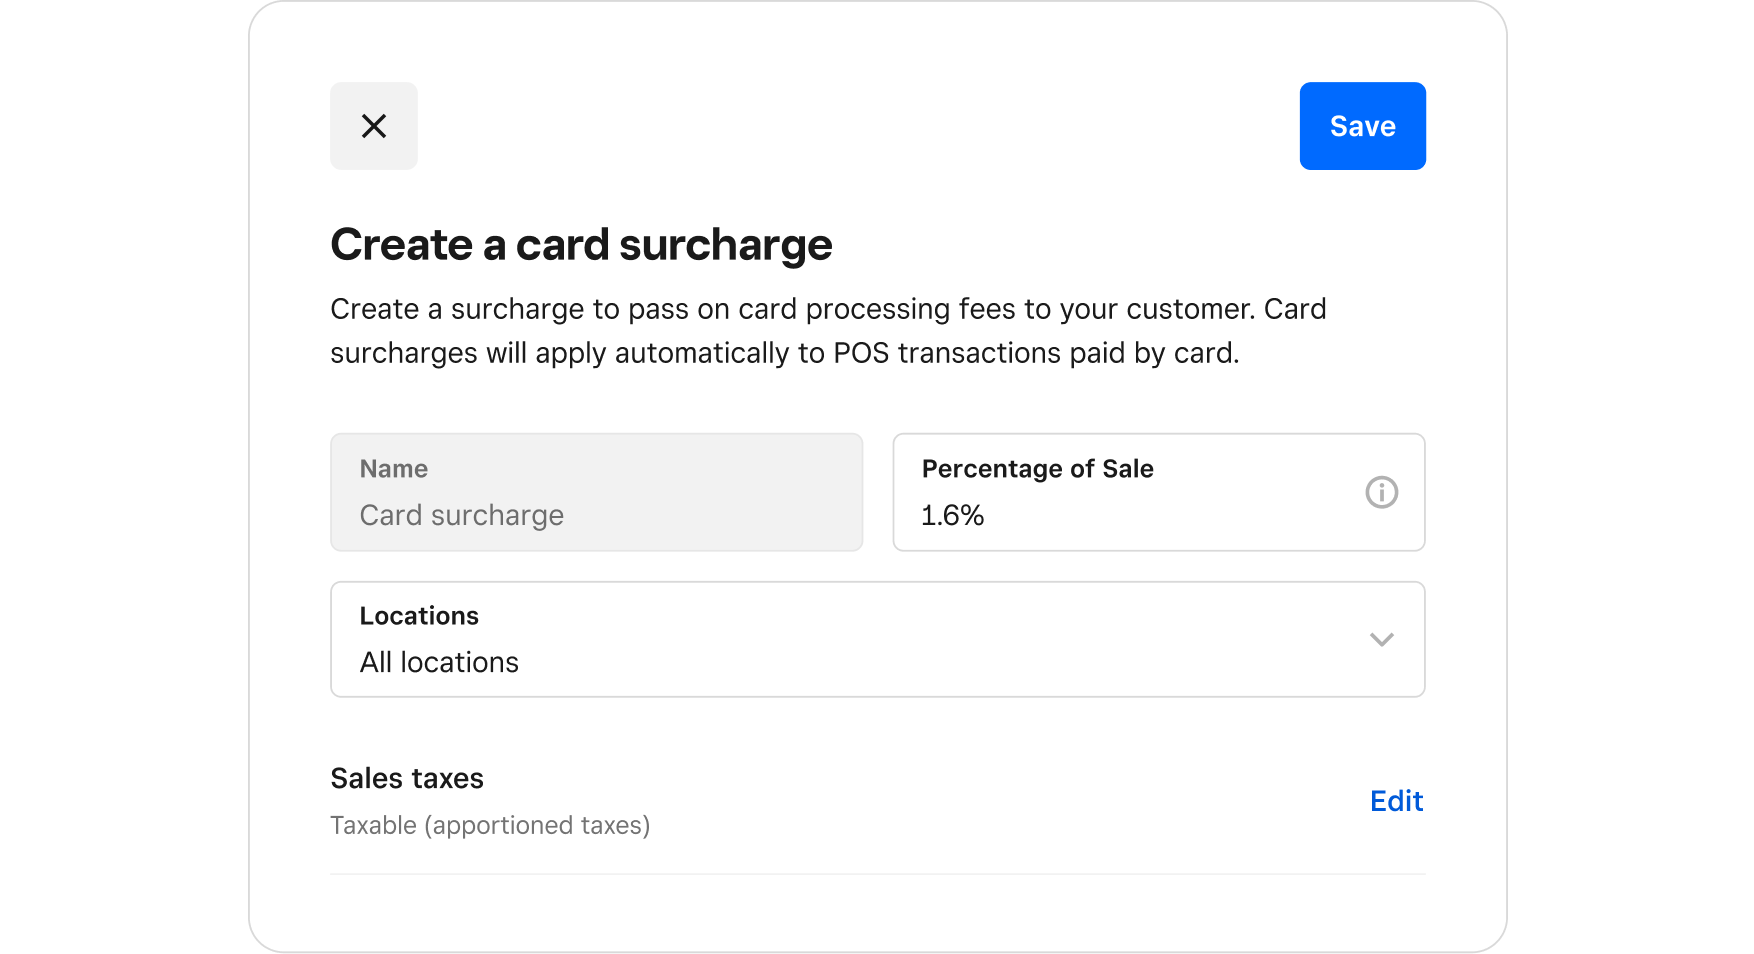Click the info icon beside Percentage of Sale
Viewport: 1754px width, 954px height.
[x=1381, y=492]
